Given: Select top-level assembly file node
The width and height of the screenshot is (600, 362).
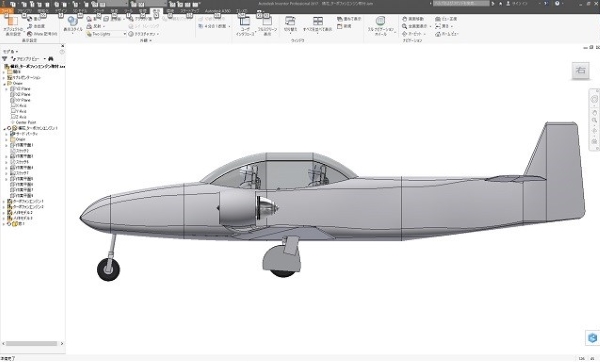Looking at the screenshot, I should [34, 66].
